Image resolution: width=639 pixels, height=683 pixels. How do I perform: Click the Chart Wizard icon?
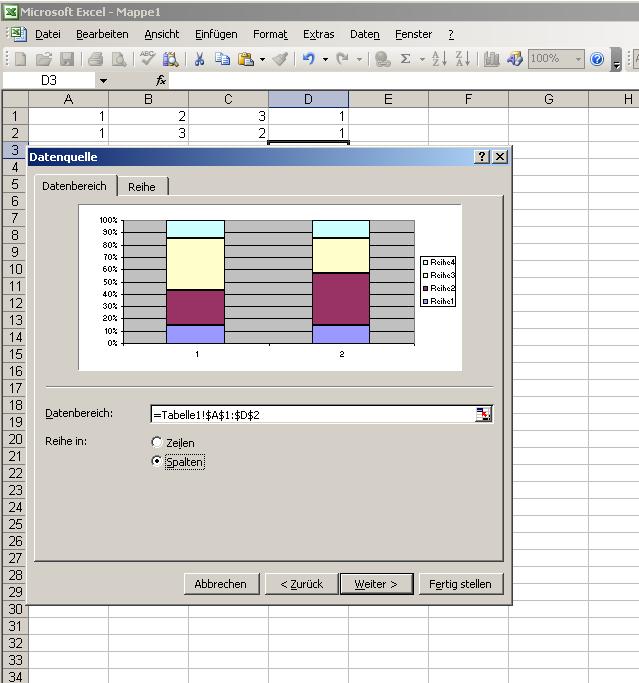[x=491, y=59]
